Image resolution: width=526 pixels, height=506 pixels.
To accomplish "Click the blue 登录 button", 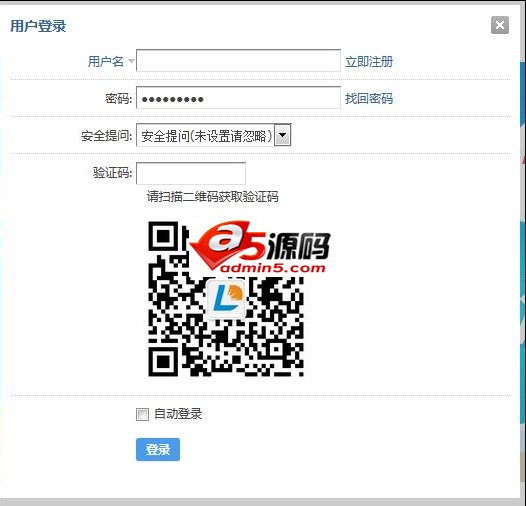I will 158,449.
